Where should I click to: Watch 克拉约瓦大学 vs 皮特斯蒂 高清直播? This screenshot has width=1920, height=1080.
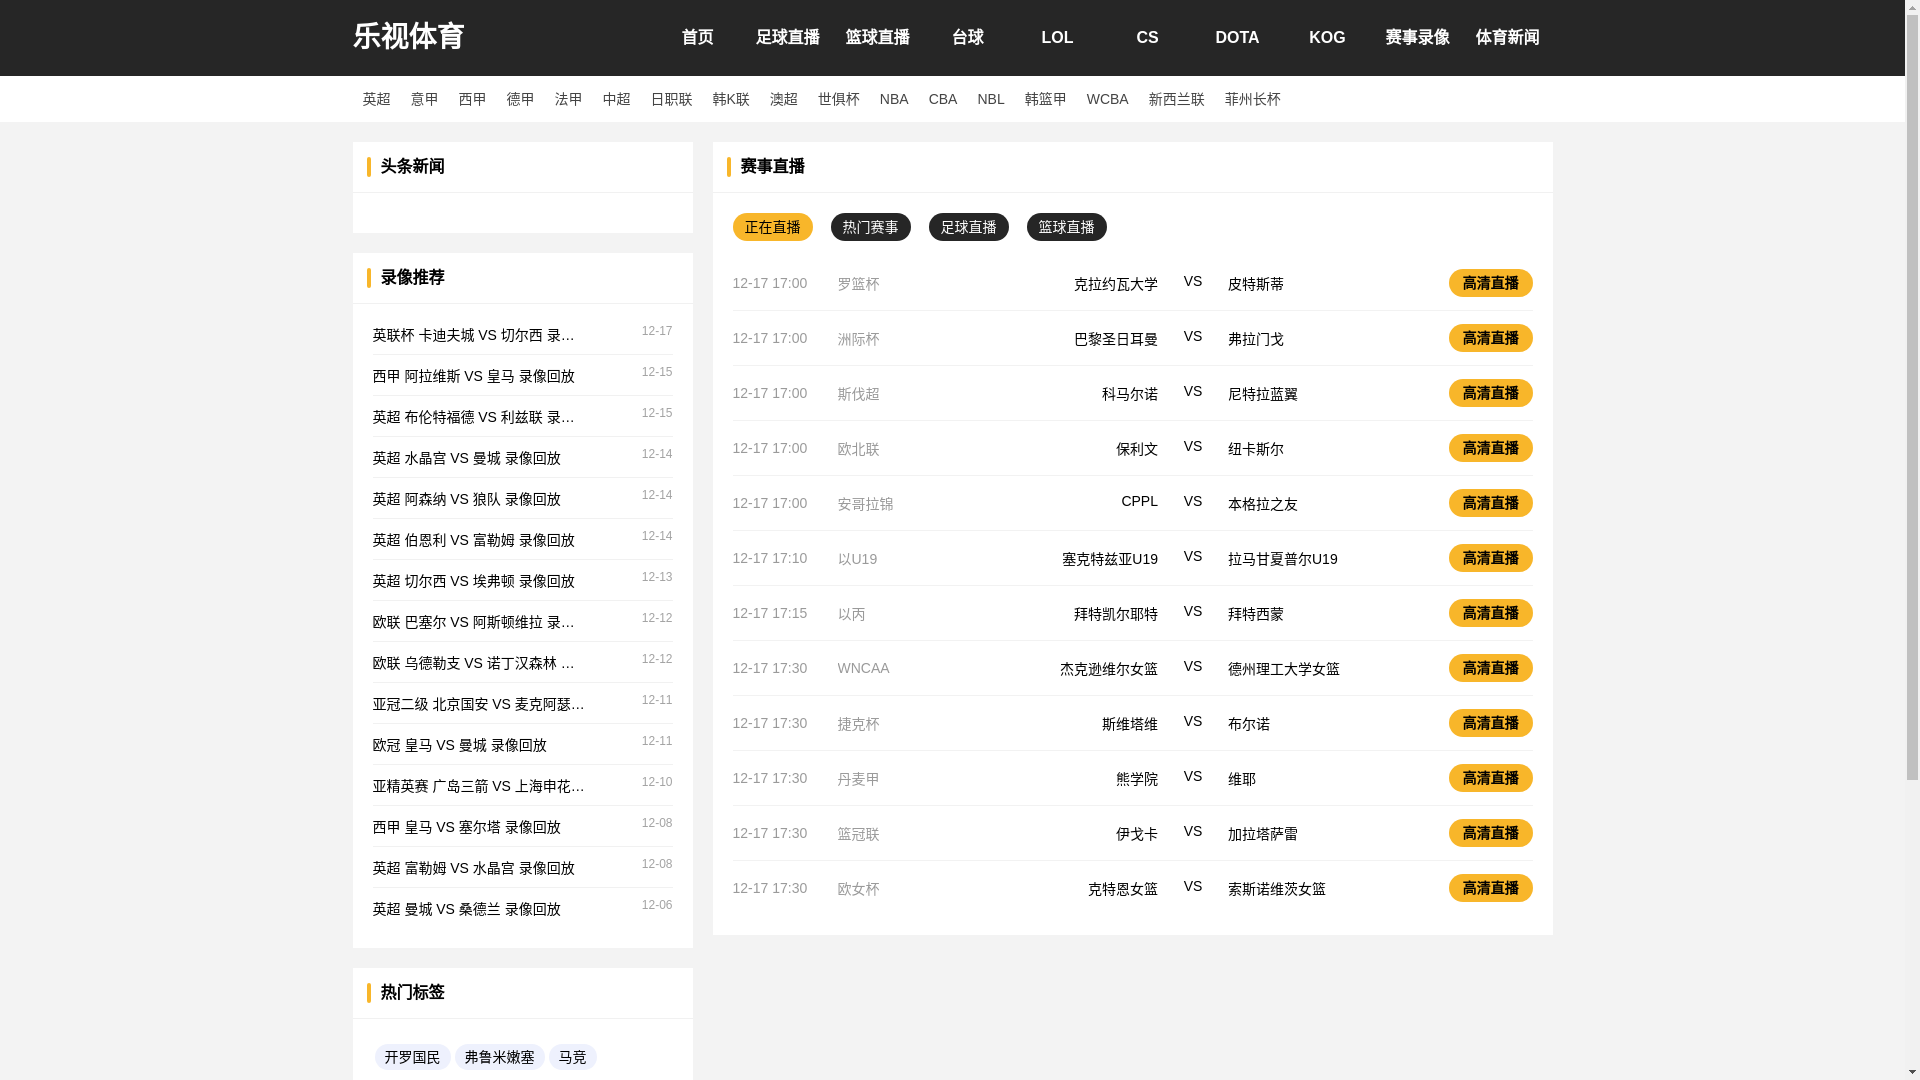[1491, 283]
